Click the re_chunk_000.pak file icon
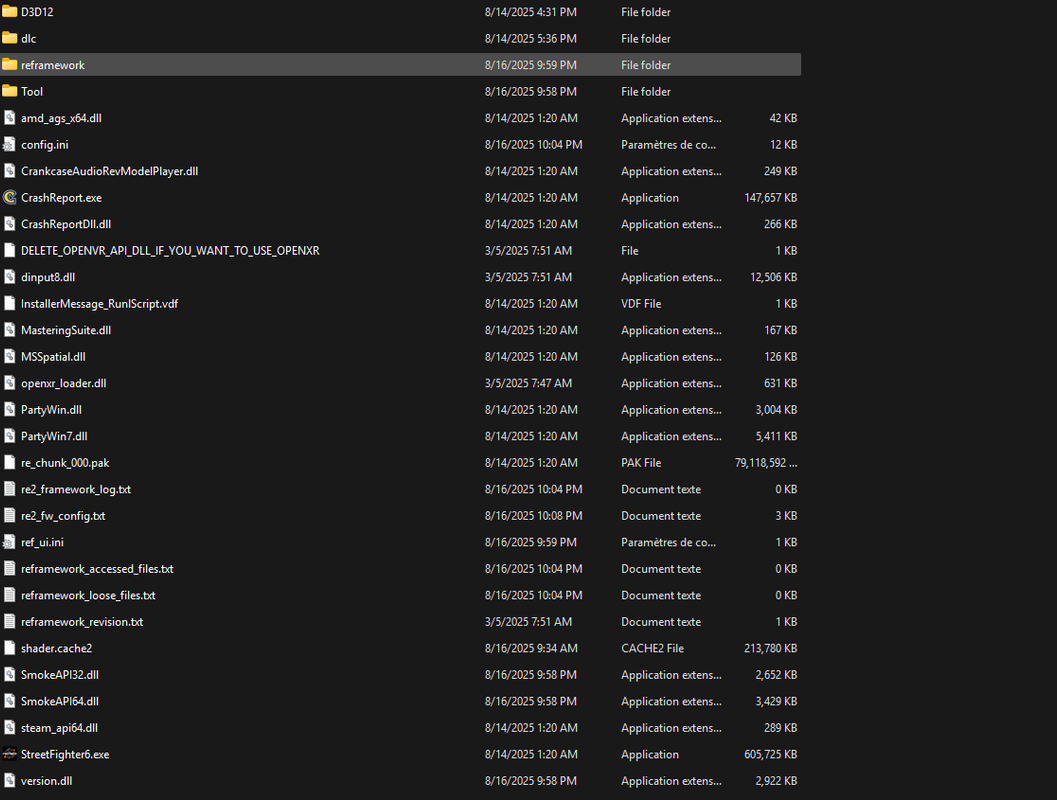This screenshot has width=1057, height=800. pos(9,462)
